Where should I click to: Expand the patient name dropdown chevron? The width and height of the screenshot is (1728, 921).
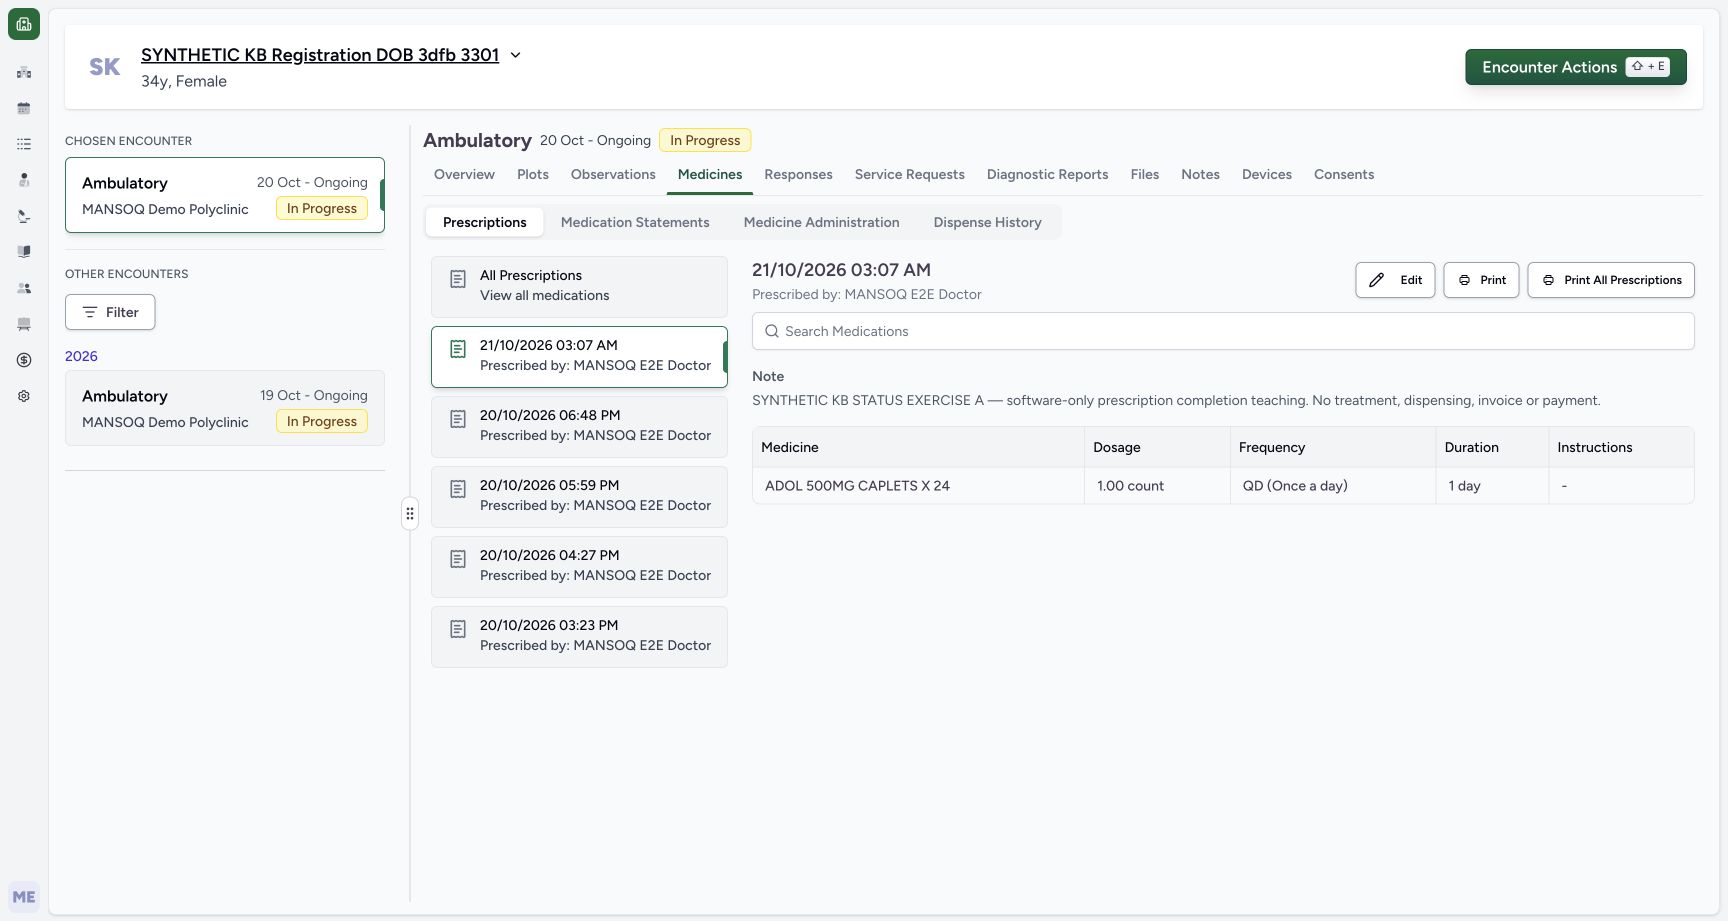(x=516, y=55)
